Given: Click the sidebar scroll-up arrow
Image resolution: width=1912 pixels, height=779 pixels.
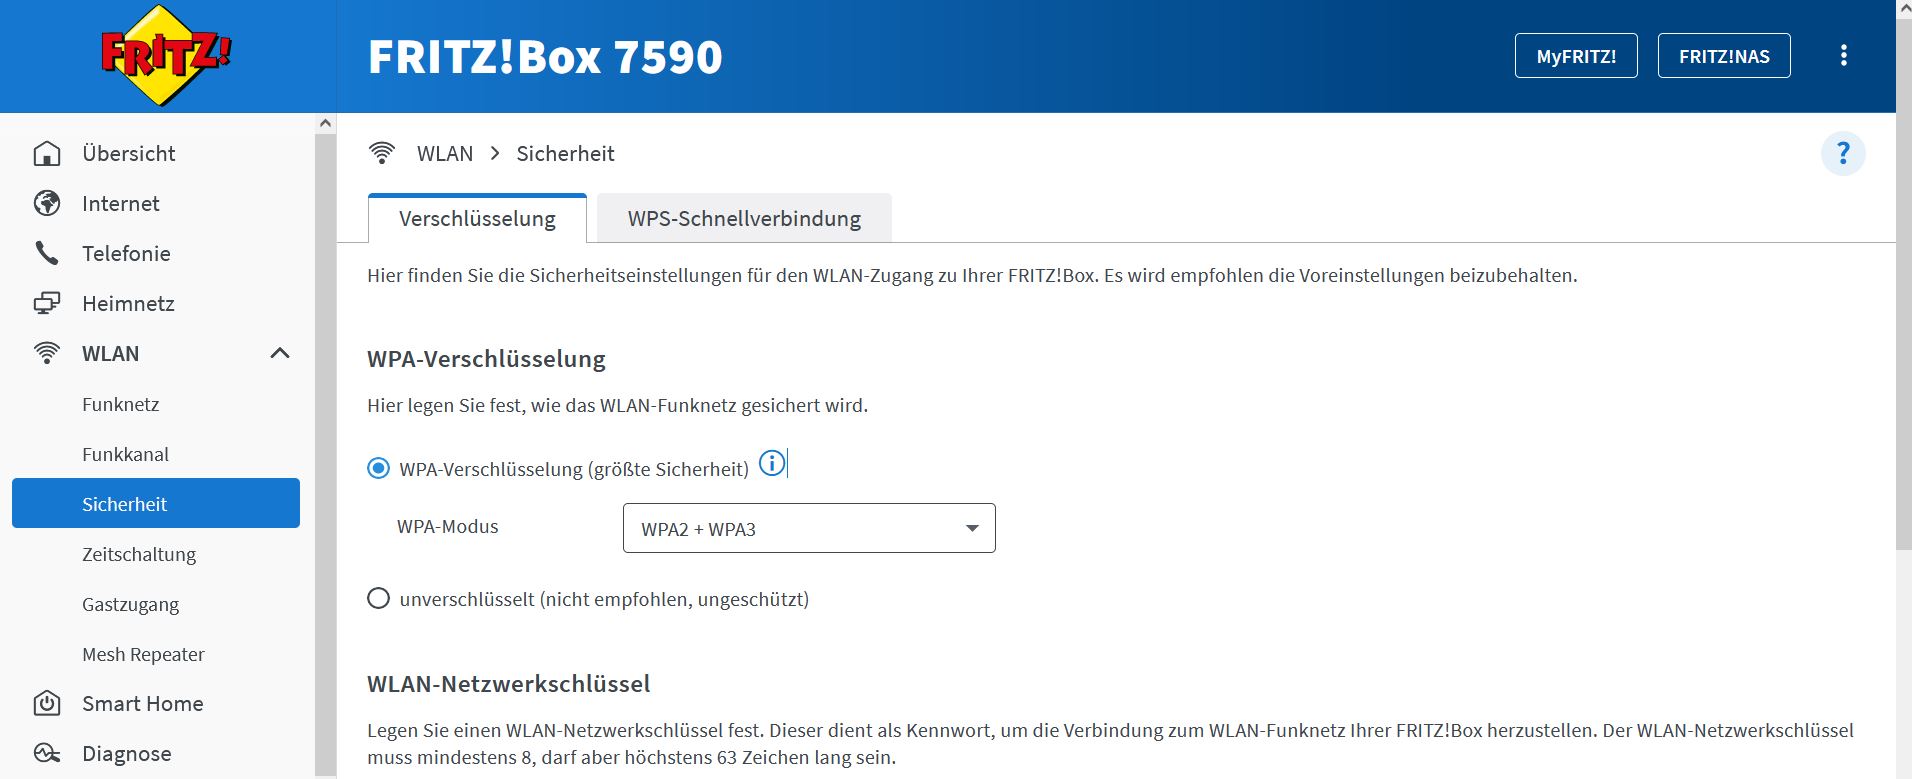Looking at the screenshot, I should coord(325,123).
